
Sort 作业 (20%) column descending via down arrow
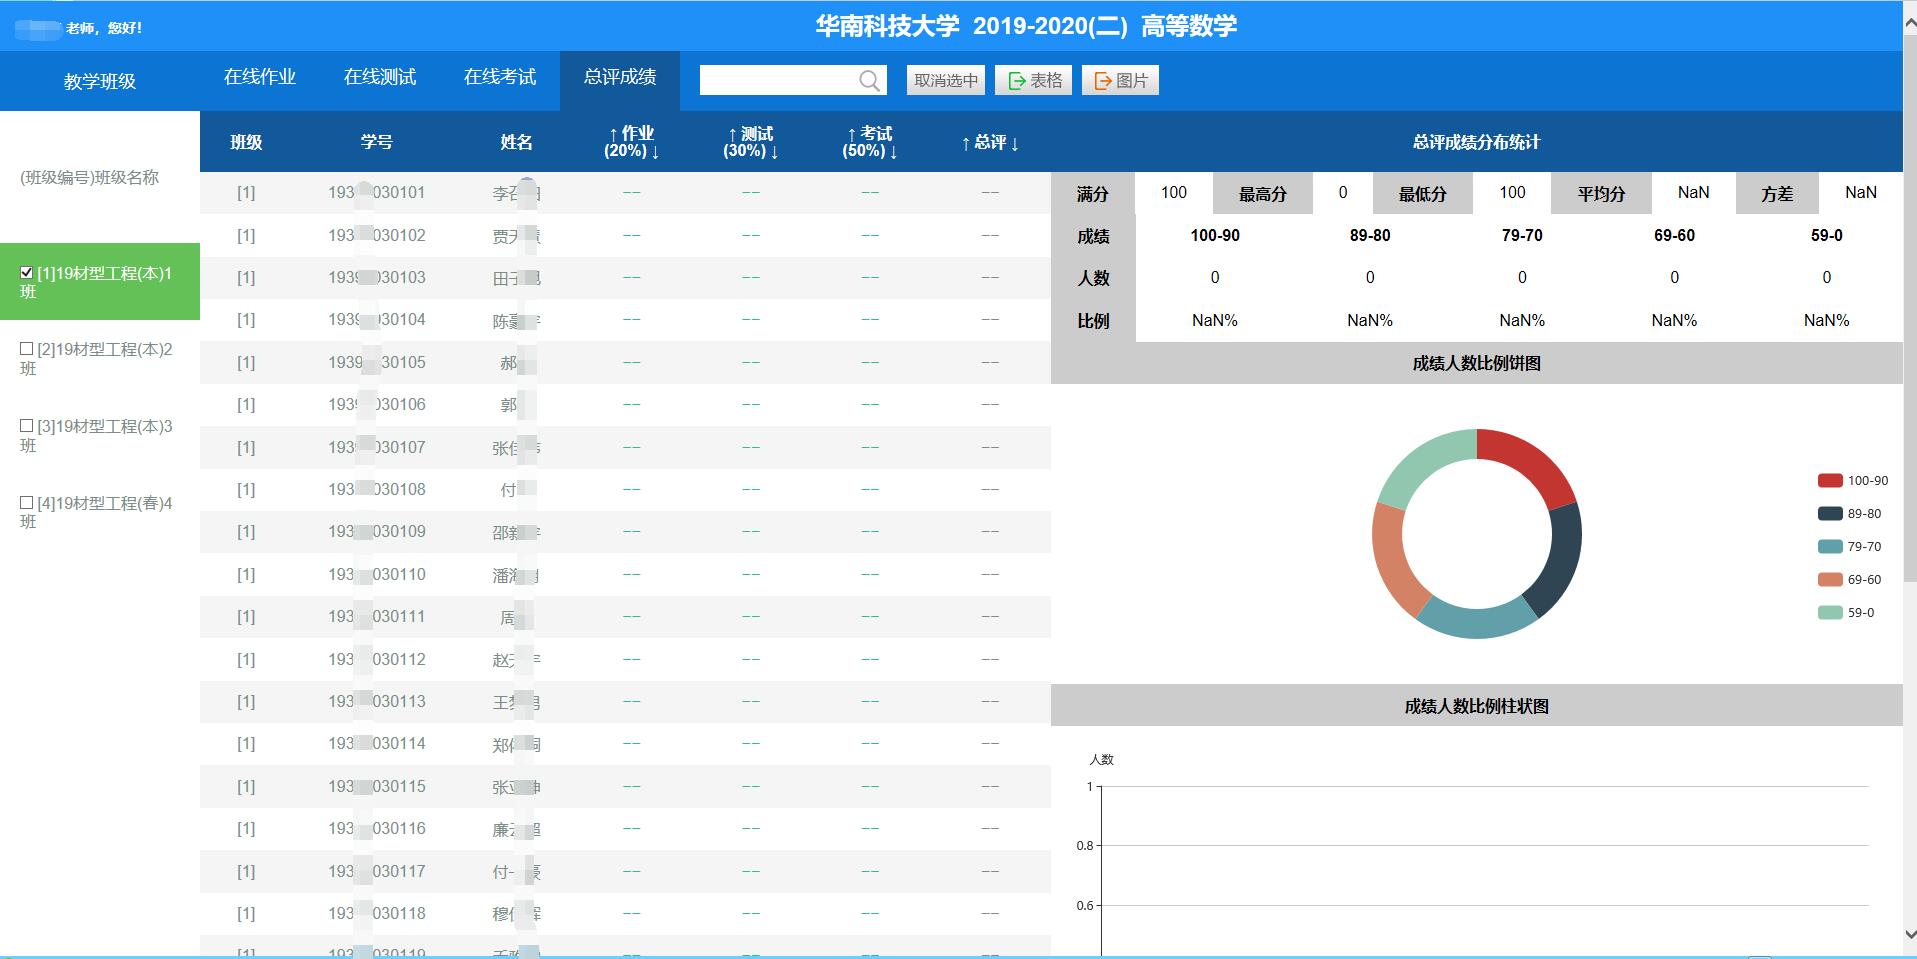655,152
